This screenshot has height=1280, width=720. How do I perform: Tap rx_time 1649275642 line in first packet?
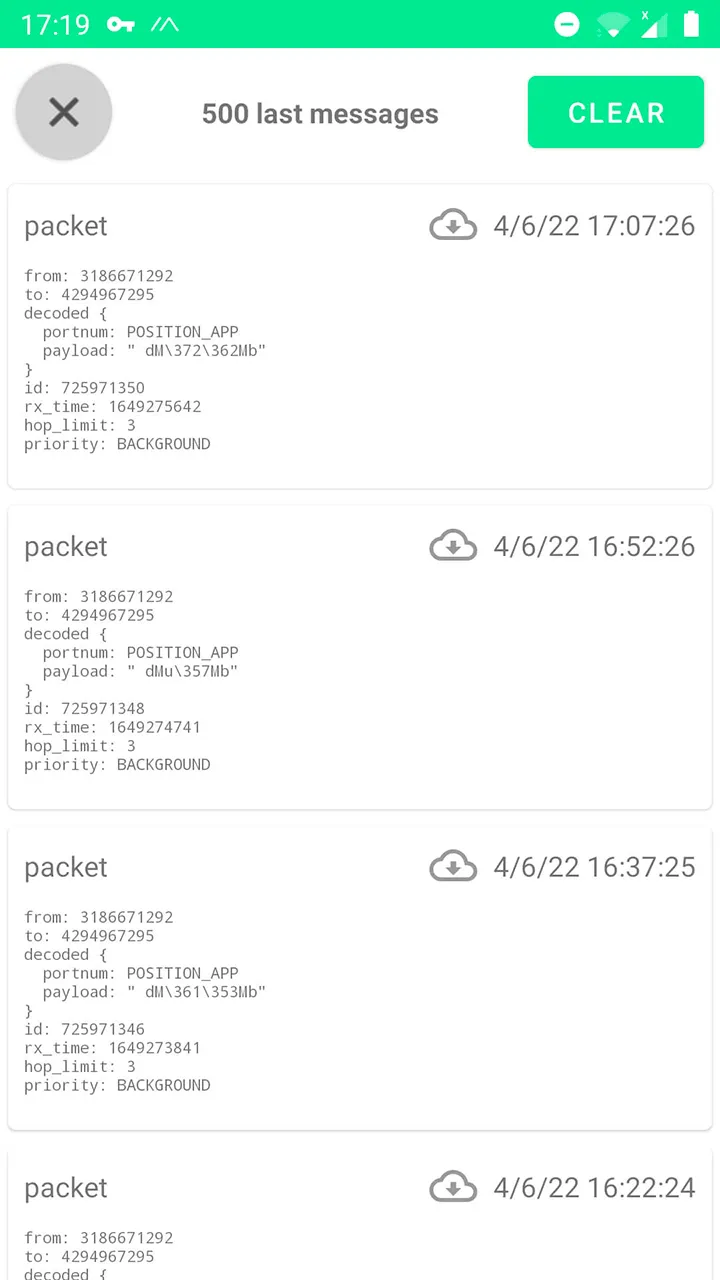[113, 407]
